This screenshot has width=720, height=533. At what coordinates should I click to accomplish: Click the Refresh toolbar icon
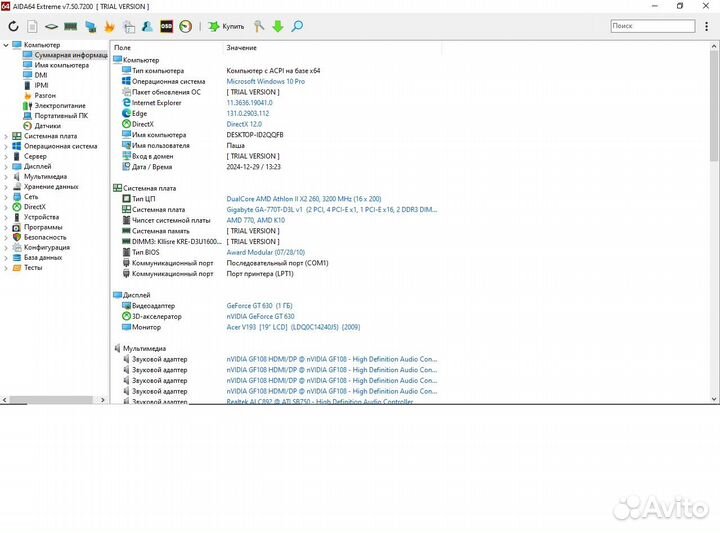13,26
